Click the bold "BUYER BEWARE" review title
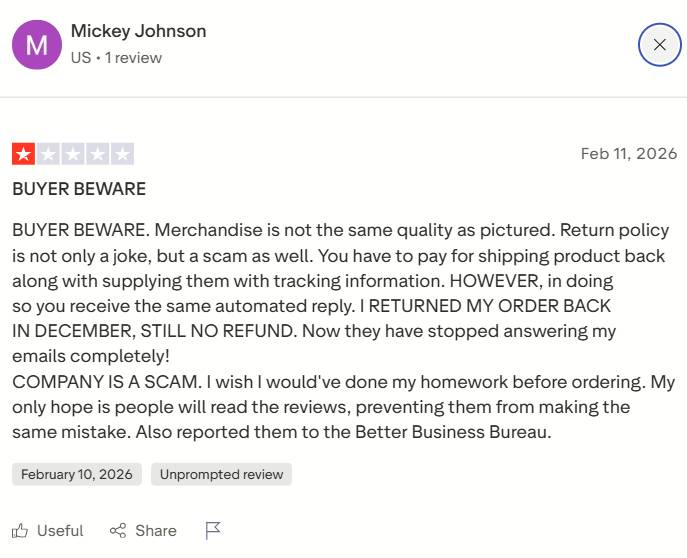The image size is (687, 558). (x=79, y=189)
